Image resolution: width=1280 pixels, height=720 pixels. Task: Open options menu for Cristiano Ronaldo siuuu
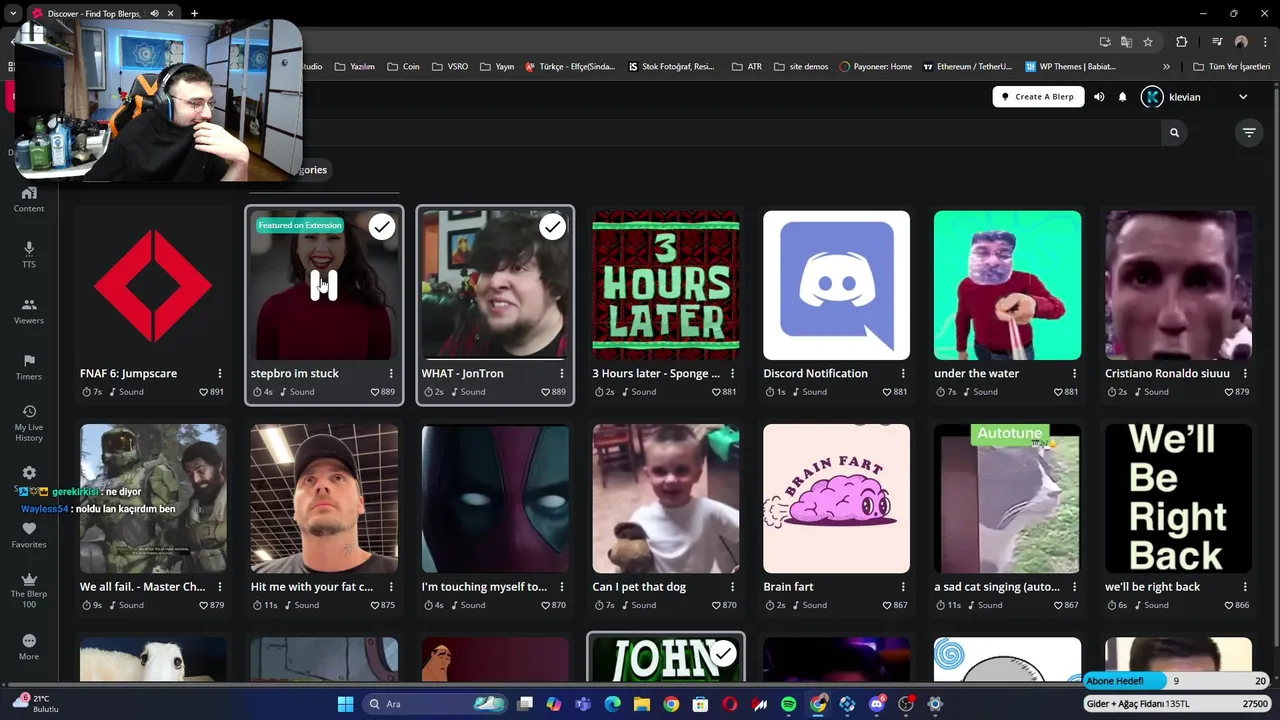tap(1245, 373)
